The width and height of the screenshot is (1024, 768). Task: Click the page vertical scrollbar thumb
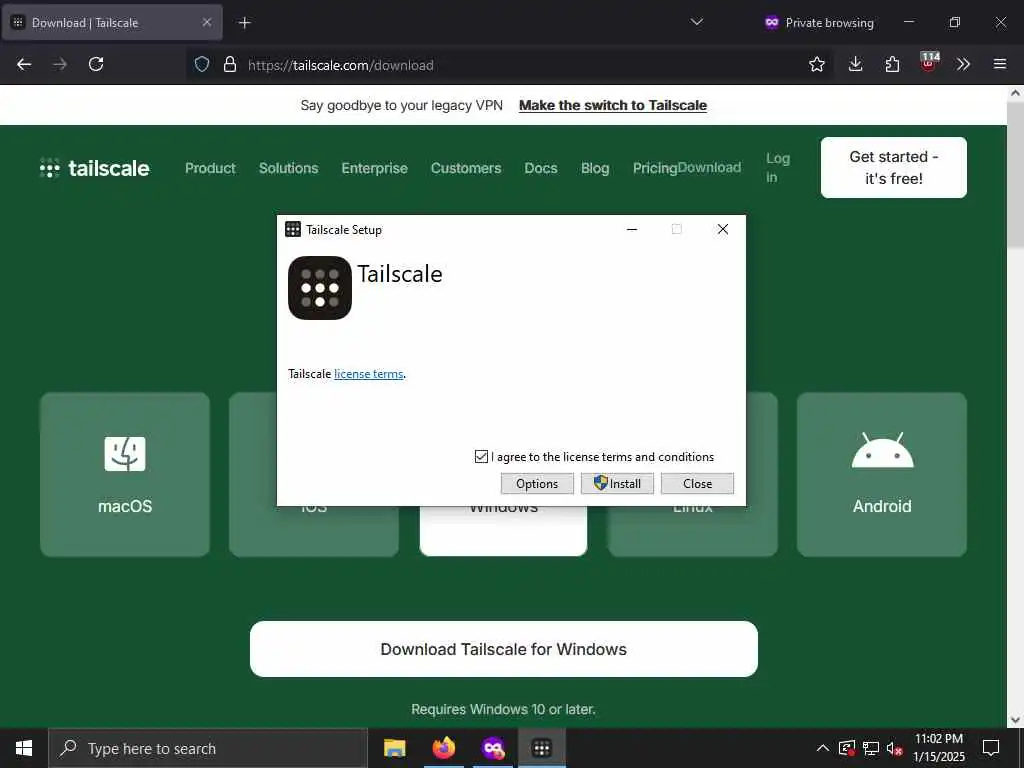point(1015,173)
